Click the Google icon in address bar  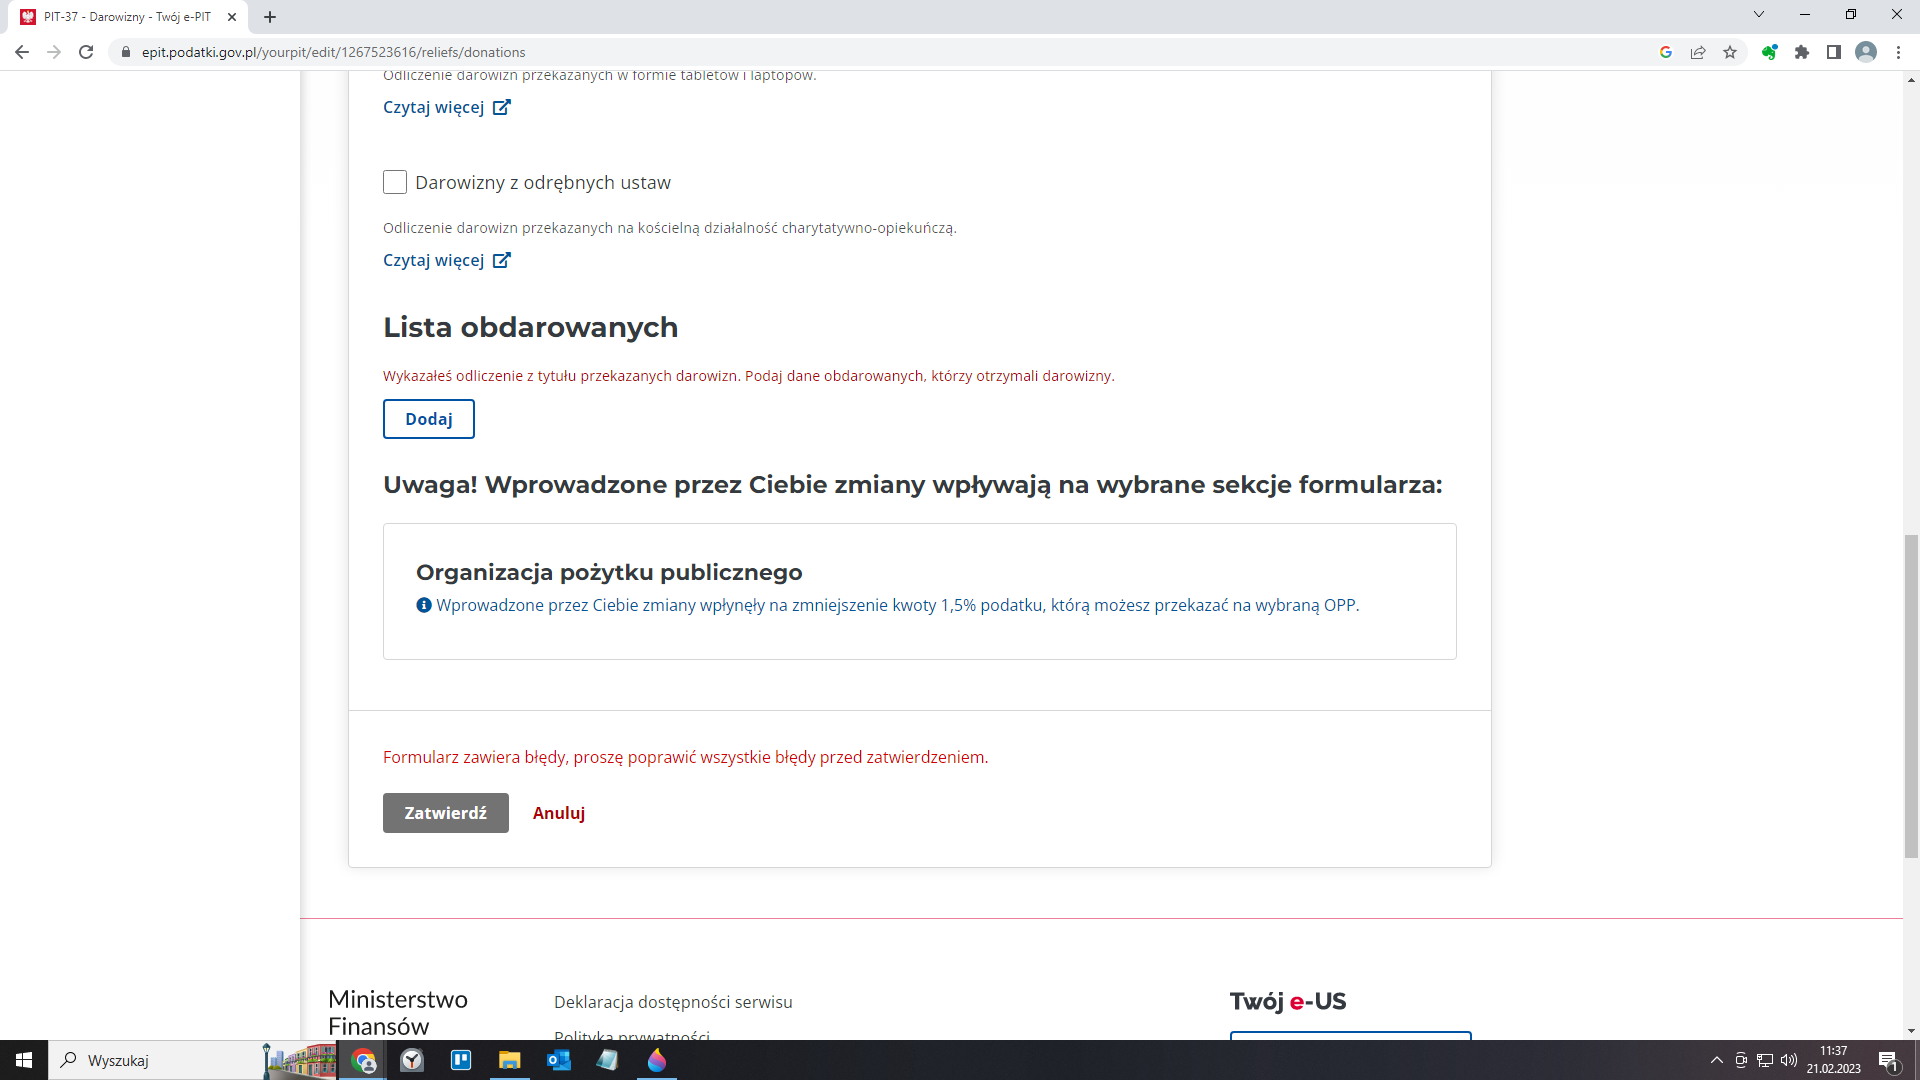tap(1666, 52)
